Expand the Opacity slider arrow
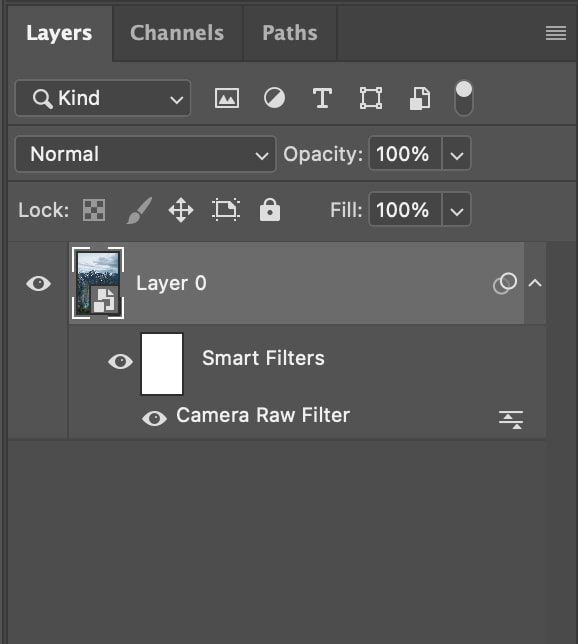578x644 pixels. [456, 154]
